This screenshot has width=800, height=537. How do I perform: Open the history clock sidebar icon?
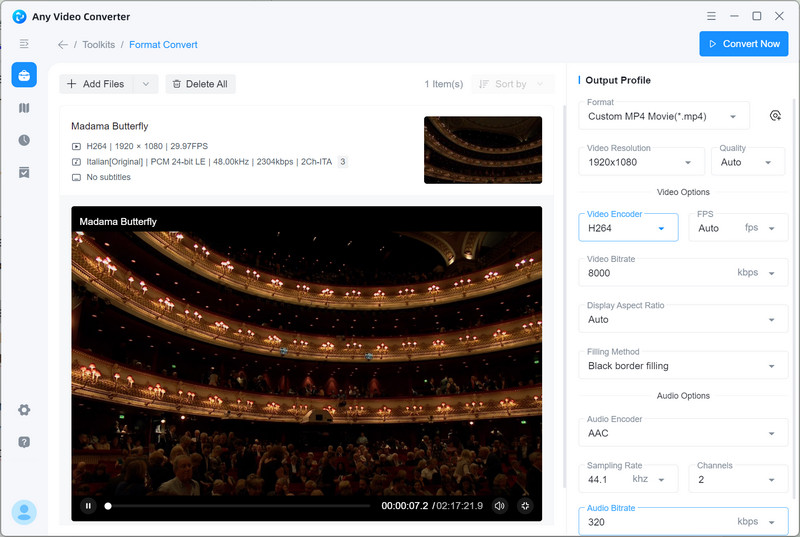click(24, 140)
